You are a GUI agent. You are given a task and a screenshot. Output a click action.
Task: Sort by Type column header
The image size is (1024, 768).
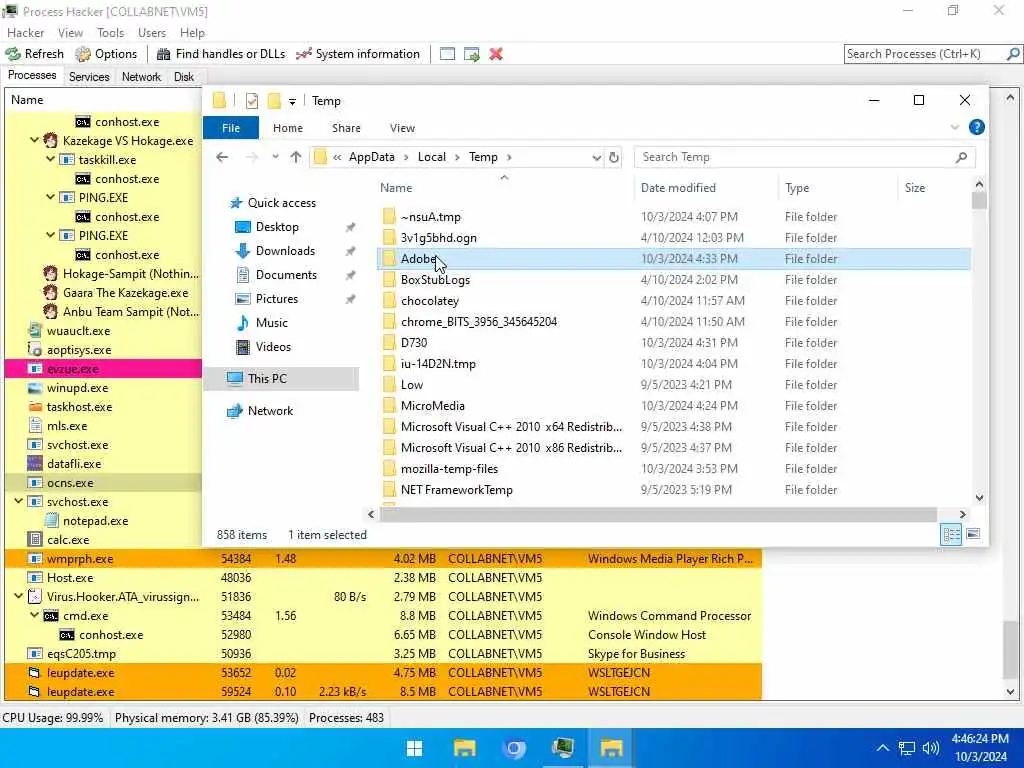point(837,188)
